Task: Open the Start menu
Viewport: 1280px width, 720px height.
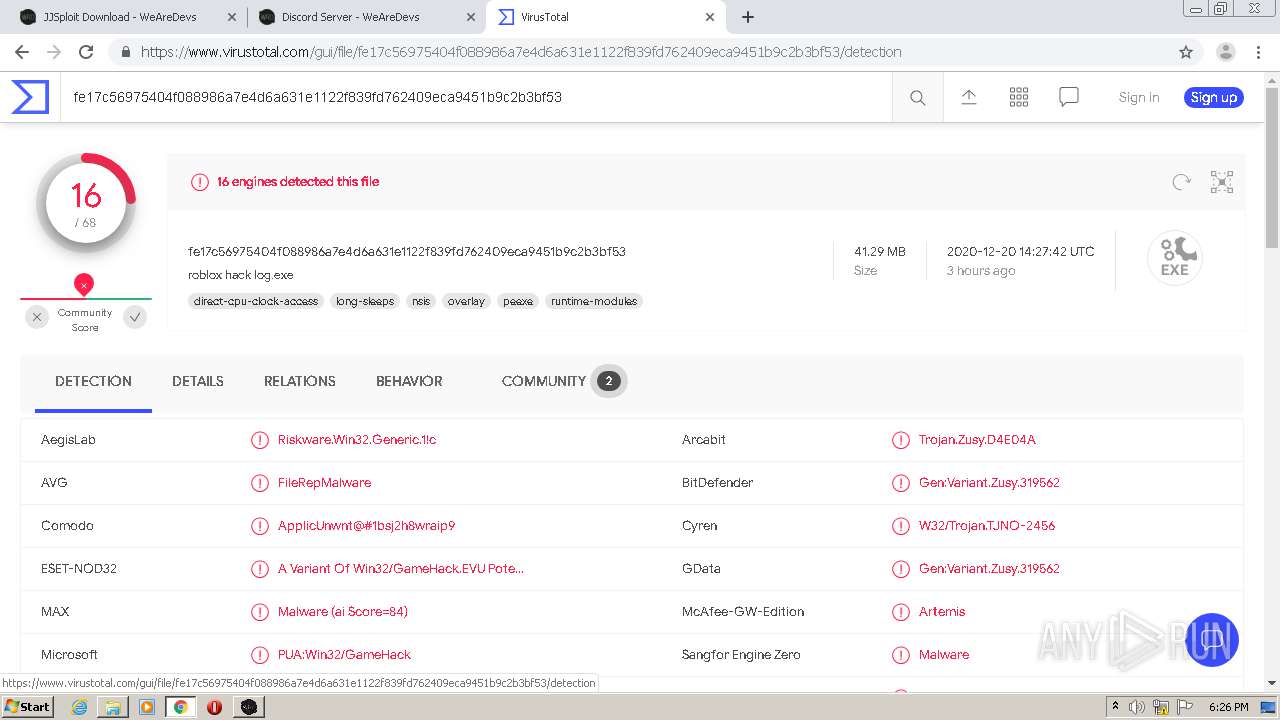Action: pos(27,707)
